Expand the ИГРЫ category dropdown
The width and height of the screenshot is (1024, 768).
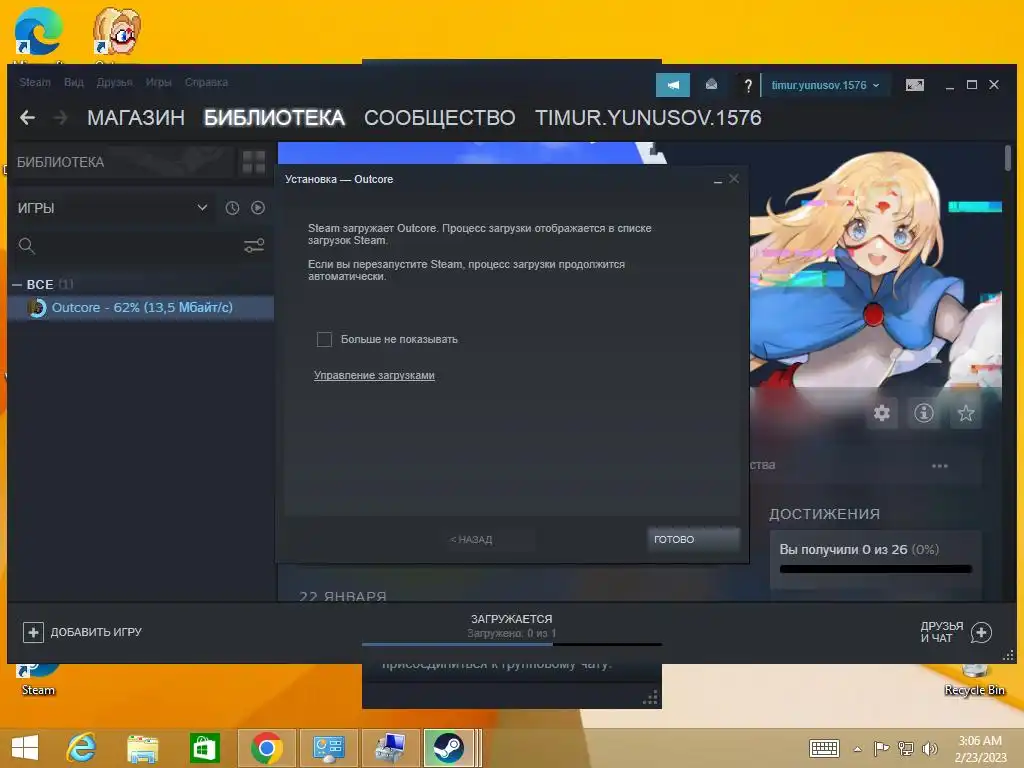202,208
